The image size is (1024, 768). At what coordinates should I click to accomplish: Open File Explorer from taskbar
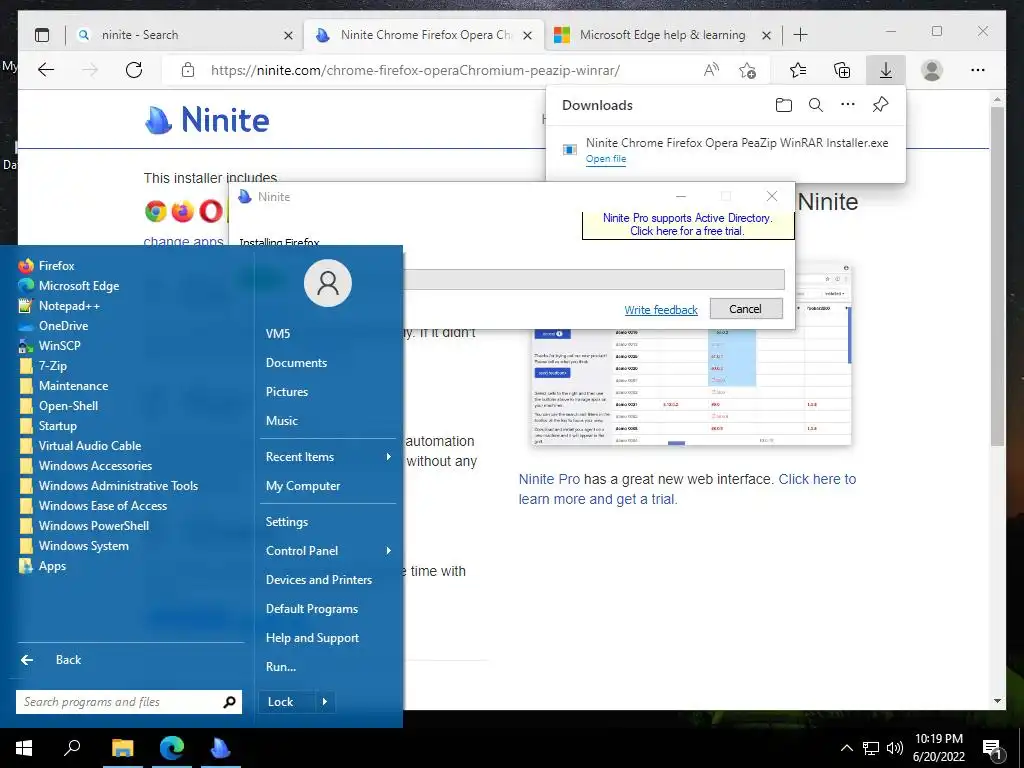(x=122, y=748)
